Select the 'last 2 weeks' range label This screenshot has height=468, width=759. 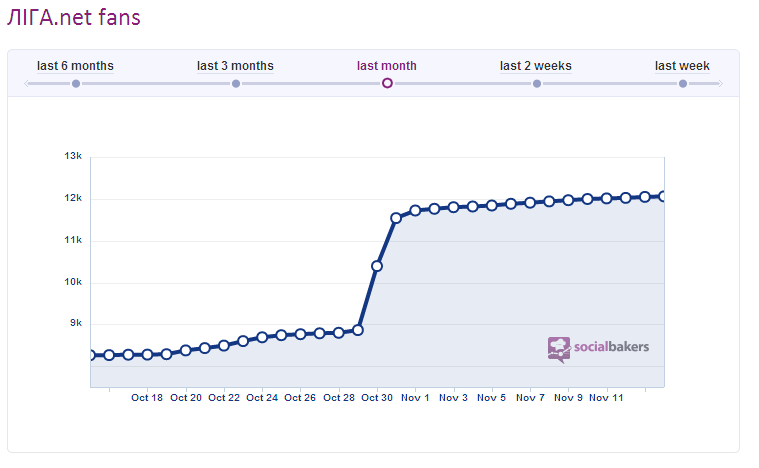tap(536, 66)
